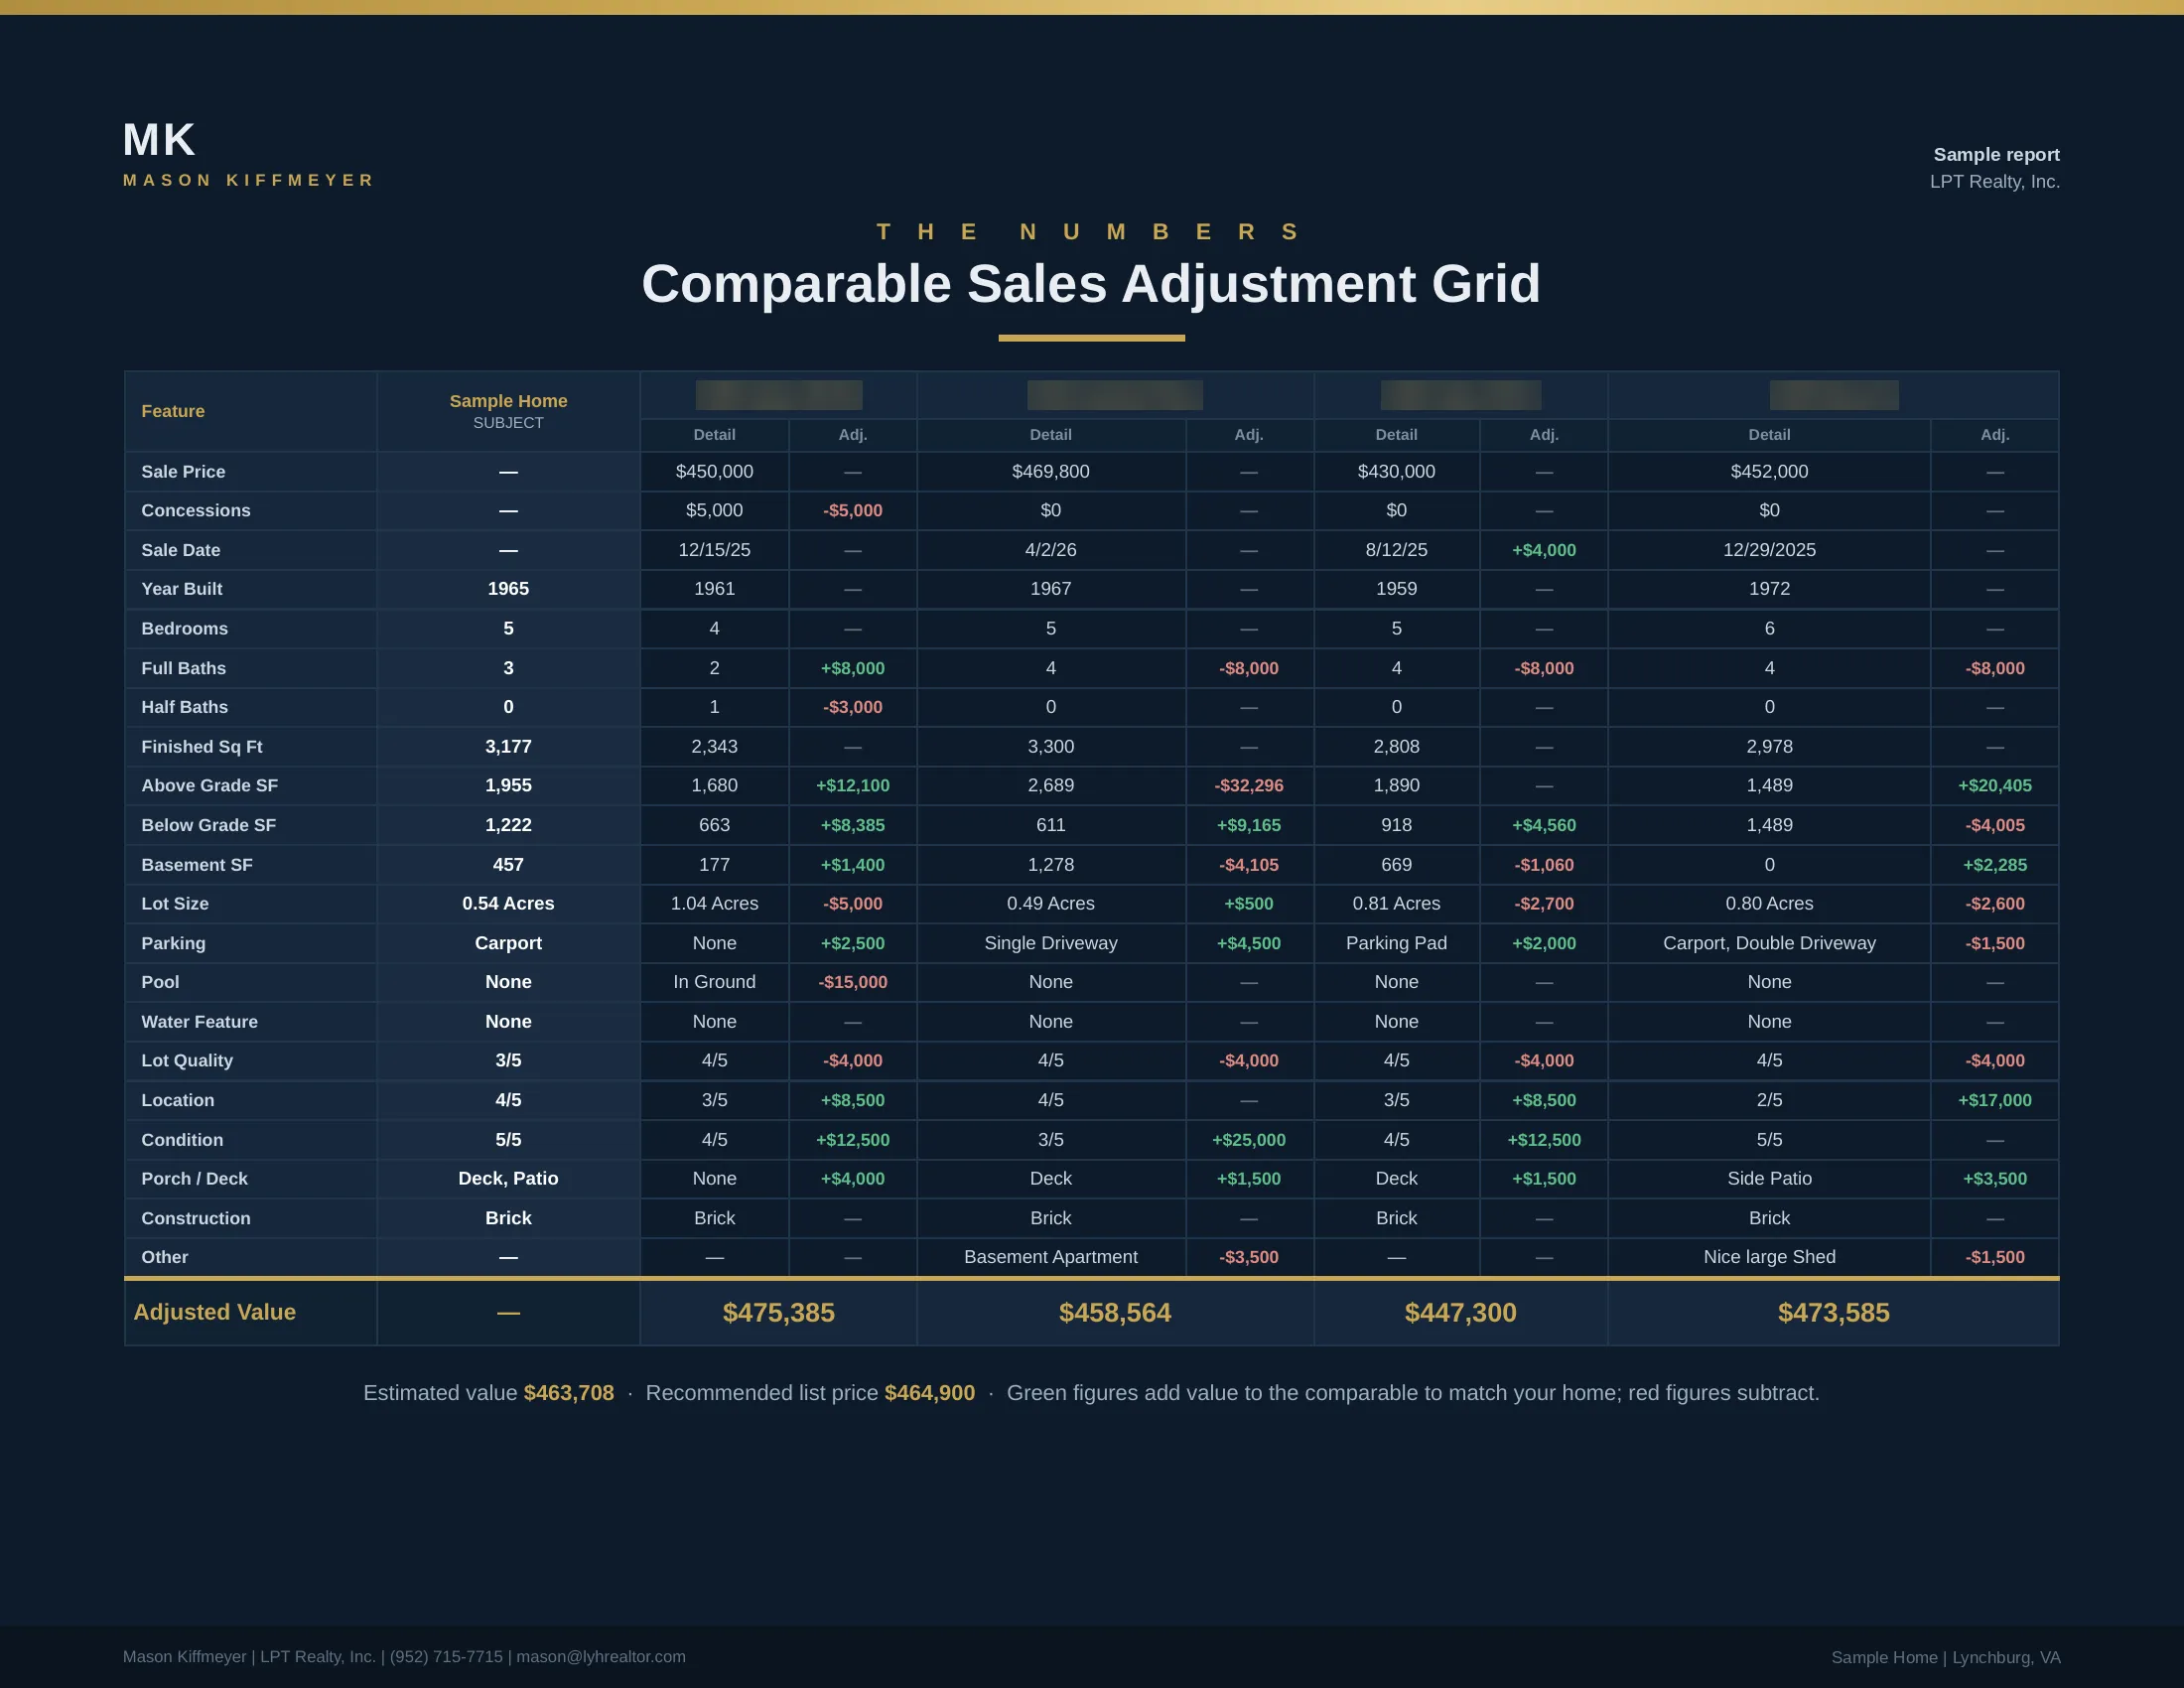This screenshot has width=2184, height=1688.
Task: Click the Water Feature row label
Action: (199, 1022)
